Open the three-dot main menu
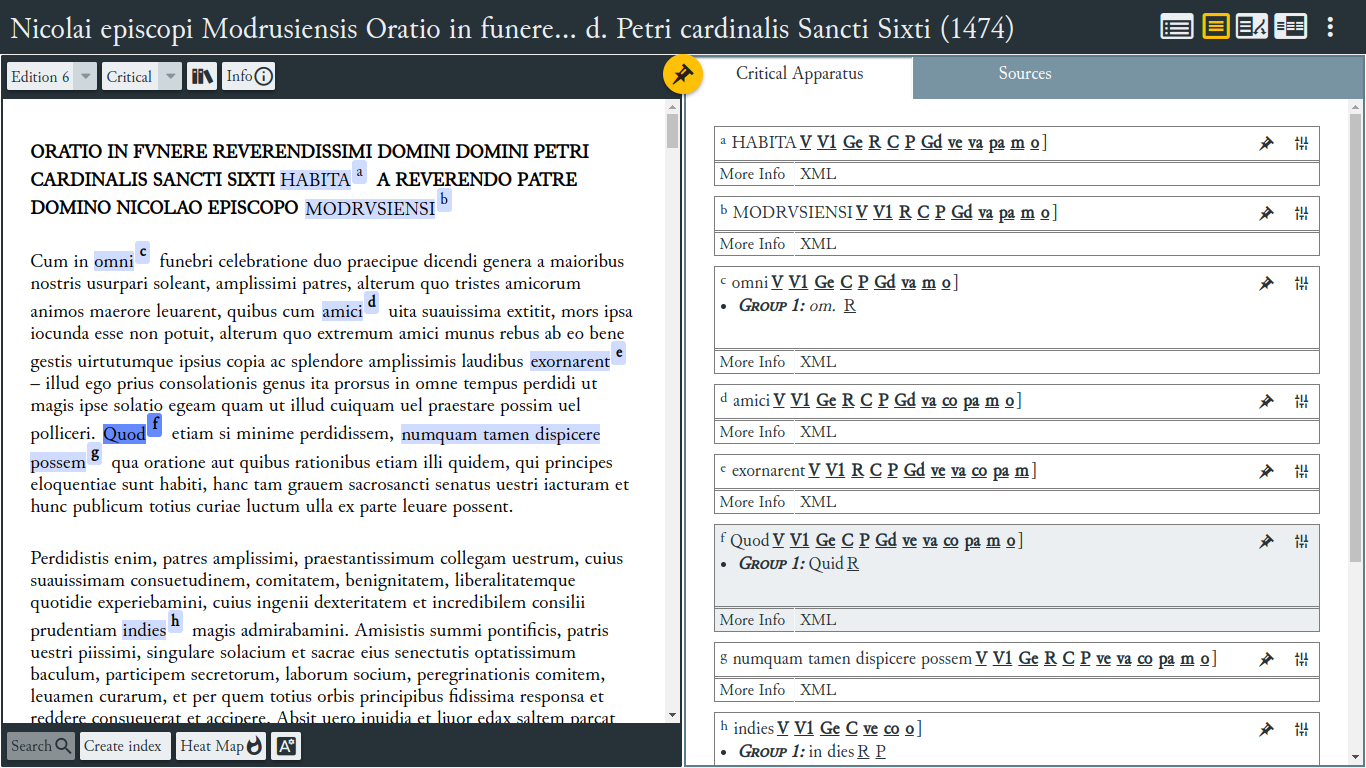This screenshot has width=1366, height=768. (1330, 27)
